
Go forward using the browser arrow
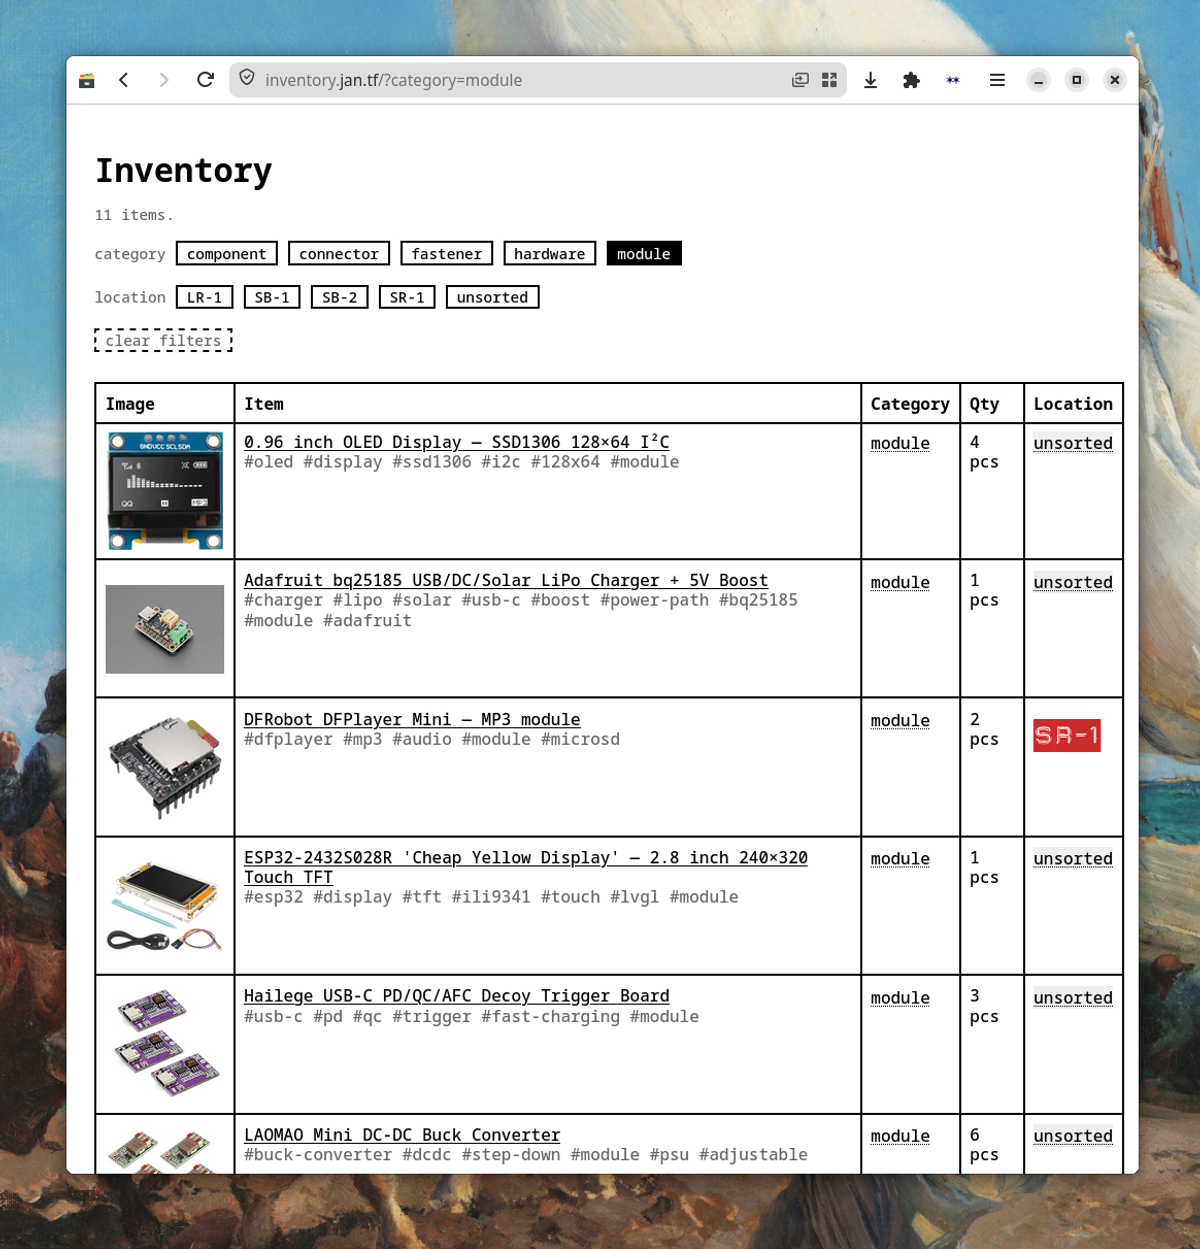pos(164,80)
